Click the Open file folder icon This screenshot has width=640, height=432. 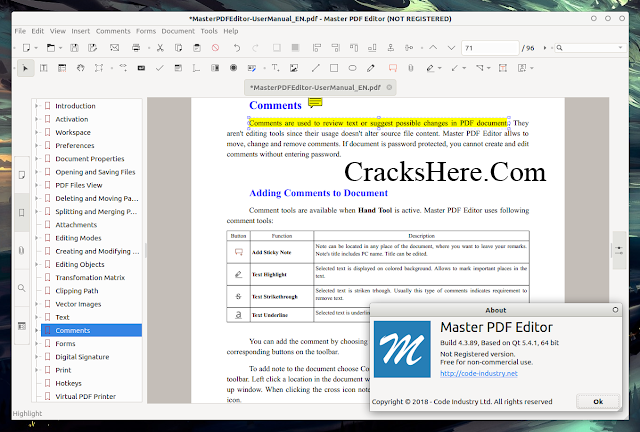pyautogui.click(x=51, y=48)
